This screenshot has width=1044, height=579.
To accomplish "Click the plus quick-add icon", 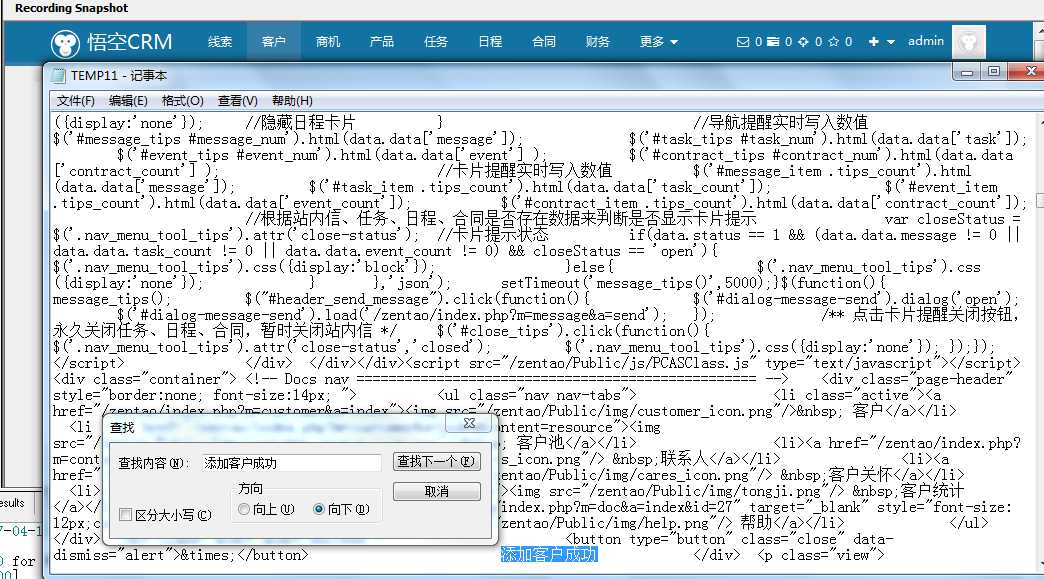I will (x=874, y=42).
